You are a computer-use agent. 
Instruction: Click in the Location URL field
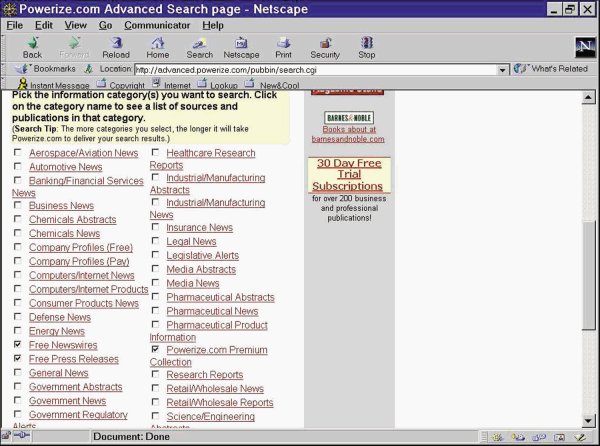click(316, 70)
